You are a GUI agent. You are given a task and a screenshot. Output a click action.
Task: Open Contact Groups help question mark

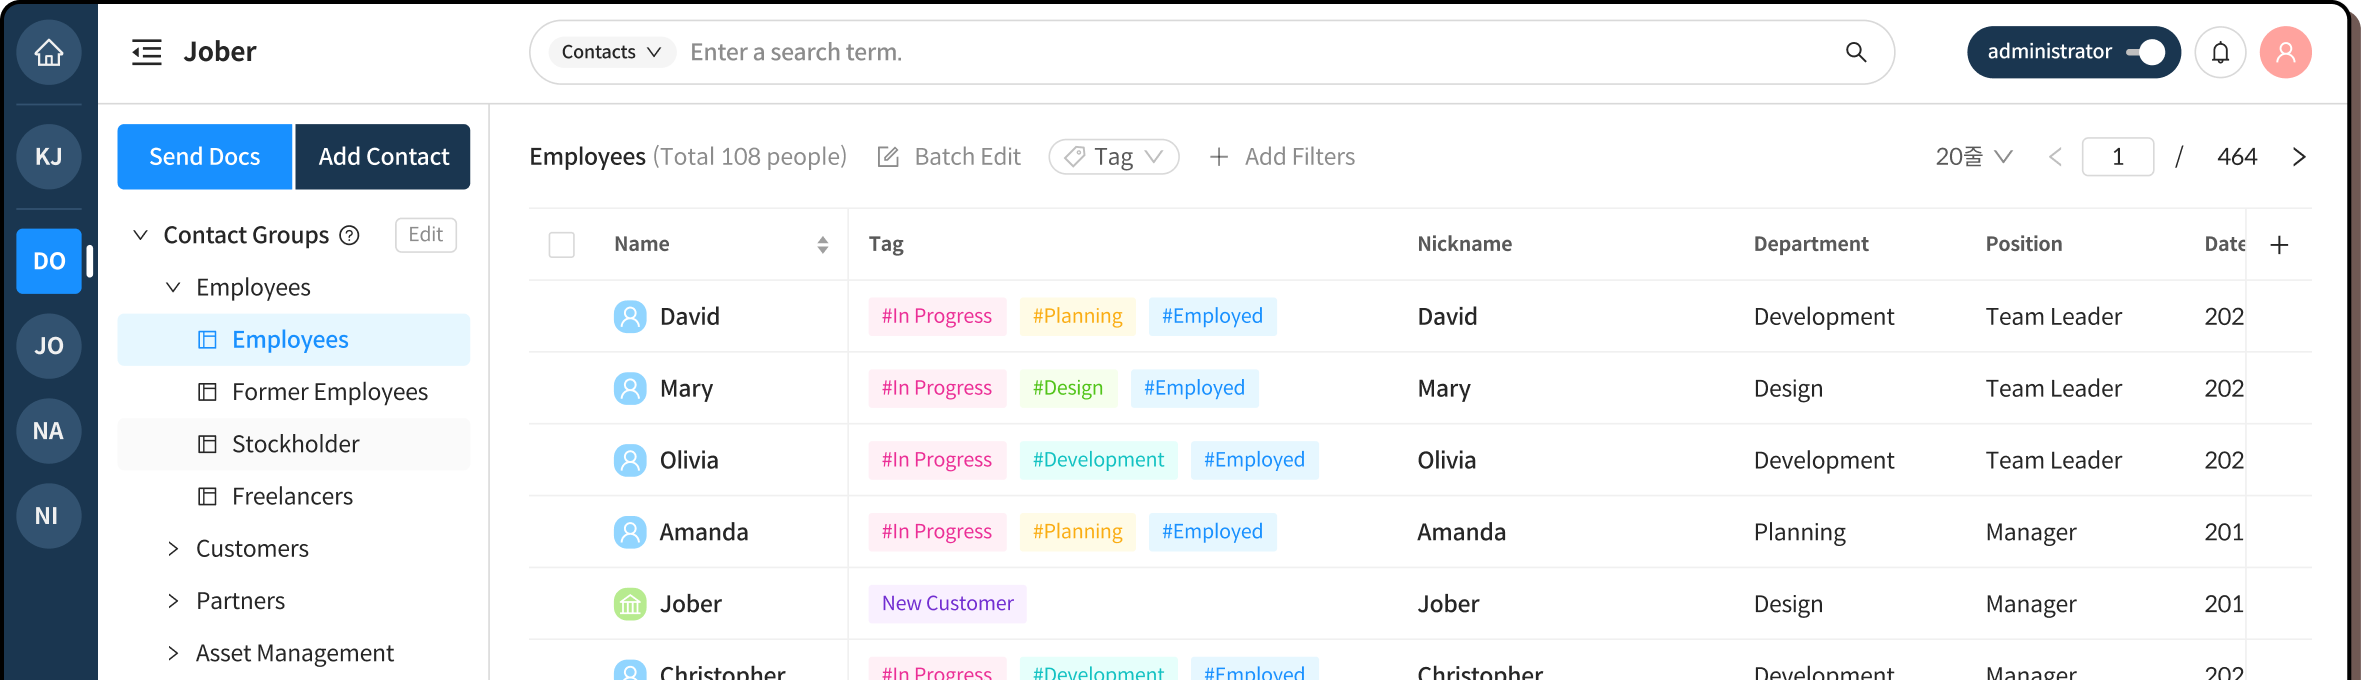[349, 235]
